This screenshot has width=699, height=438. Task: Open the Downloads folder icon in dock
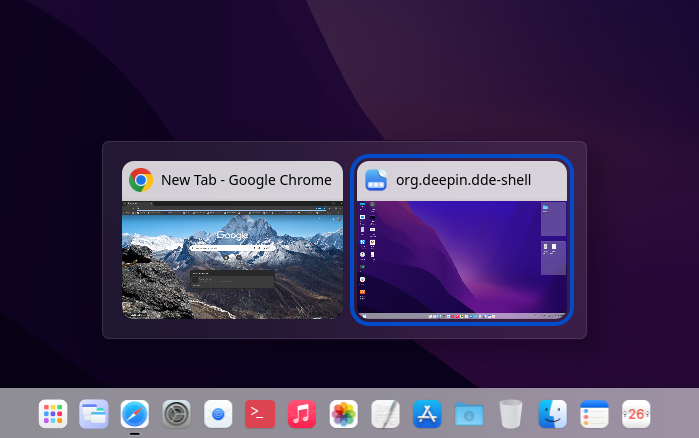(469, 414)
